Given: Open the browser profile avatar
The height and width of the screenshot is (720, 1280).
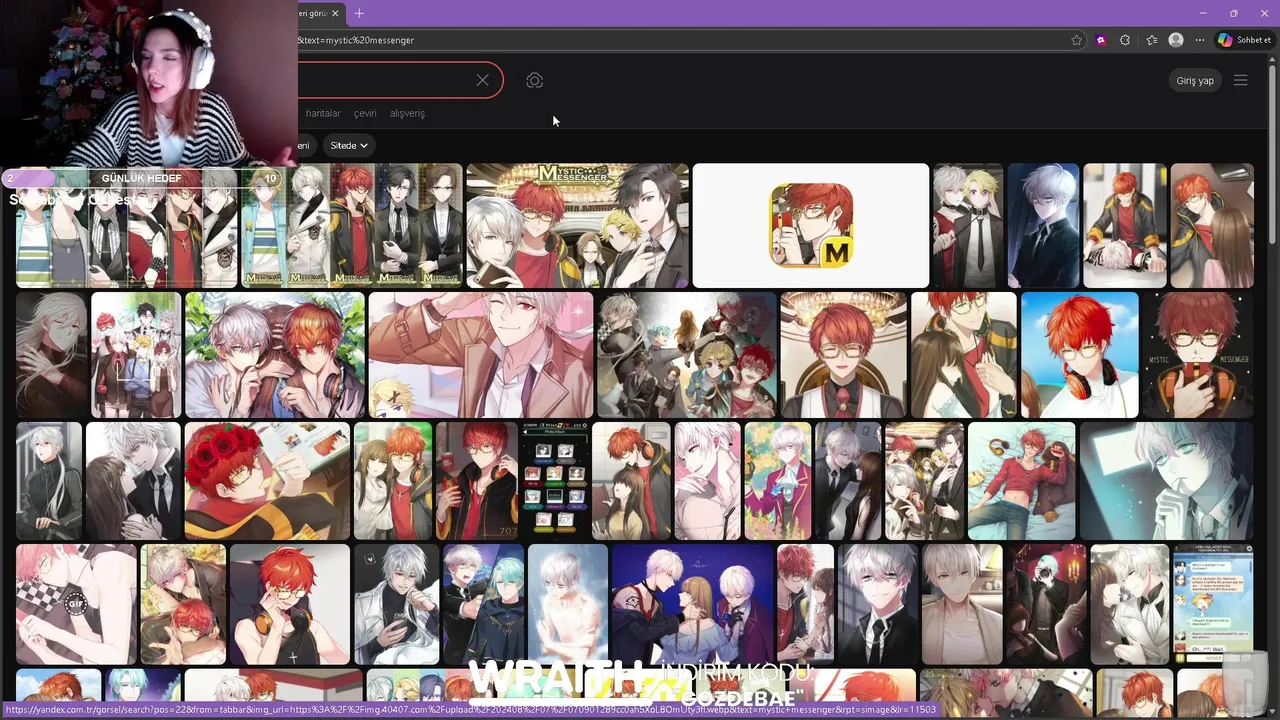Looking at the screenshot, I should tap(1176, 40).
